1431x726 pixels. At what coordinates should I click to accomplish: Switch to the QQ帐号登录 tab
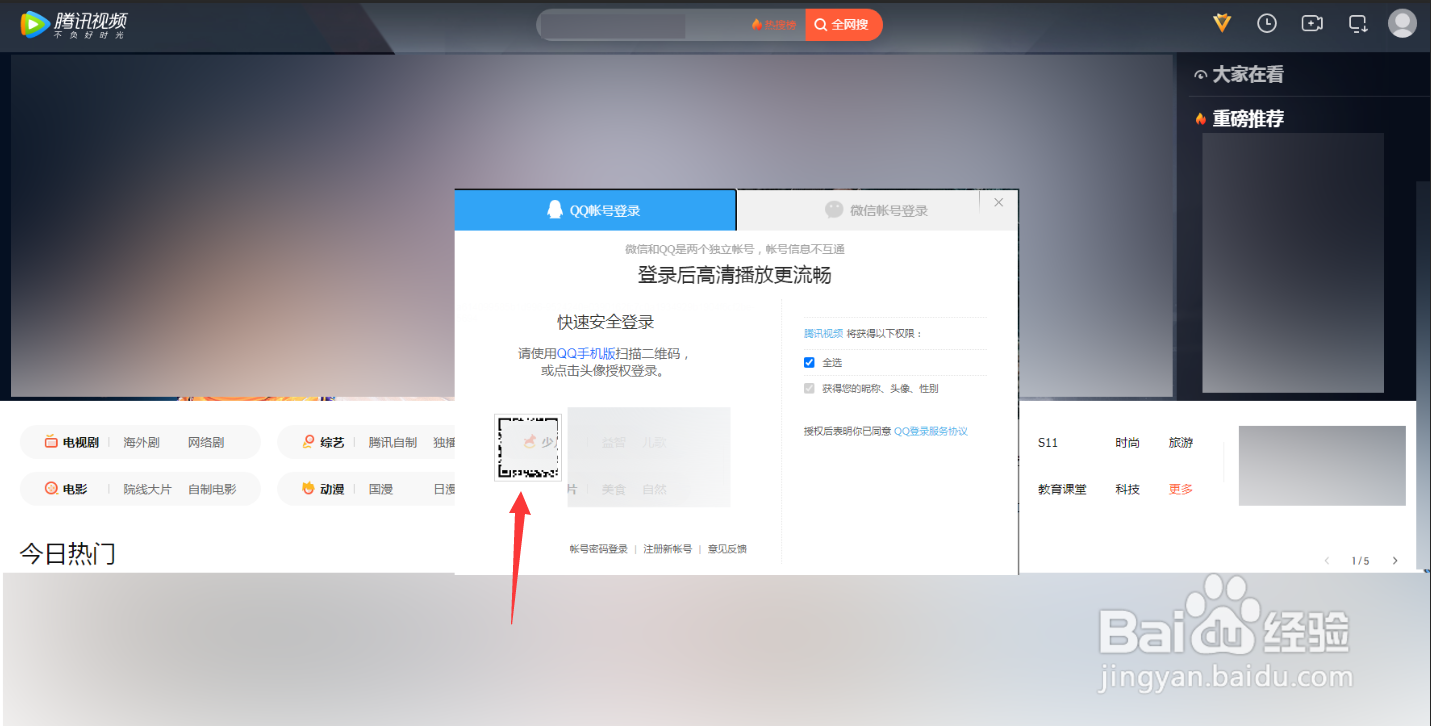click(x=595, y=210)
